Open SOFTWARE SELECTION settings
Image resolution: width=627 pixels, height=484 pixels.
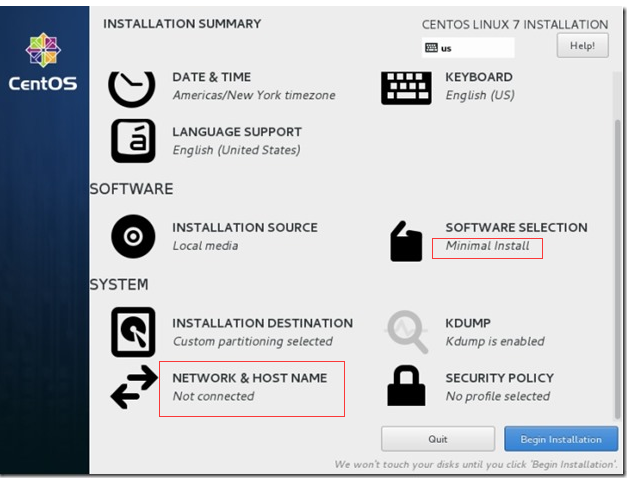(516, 227)
